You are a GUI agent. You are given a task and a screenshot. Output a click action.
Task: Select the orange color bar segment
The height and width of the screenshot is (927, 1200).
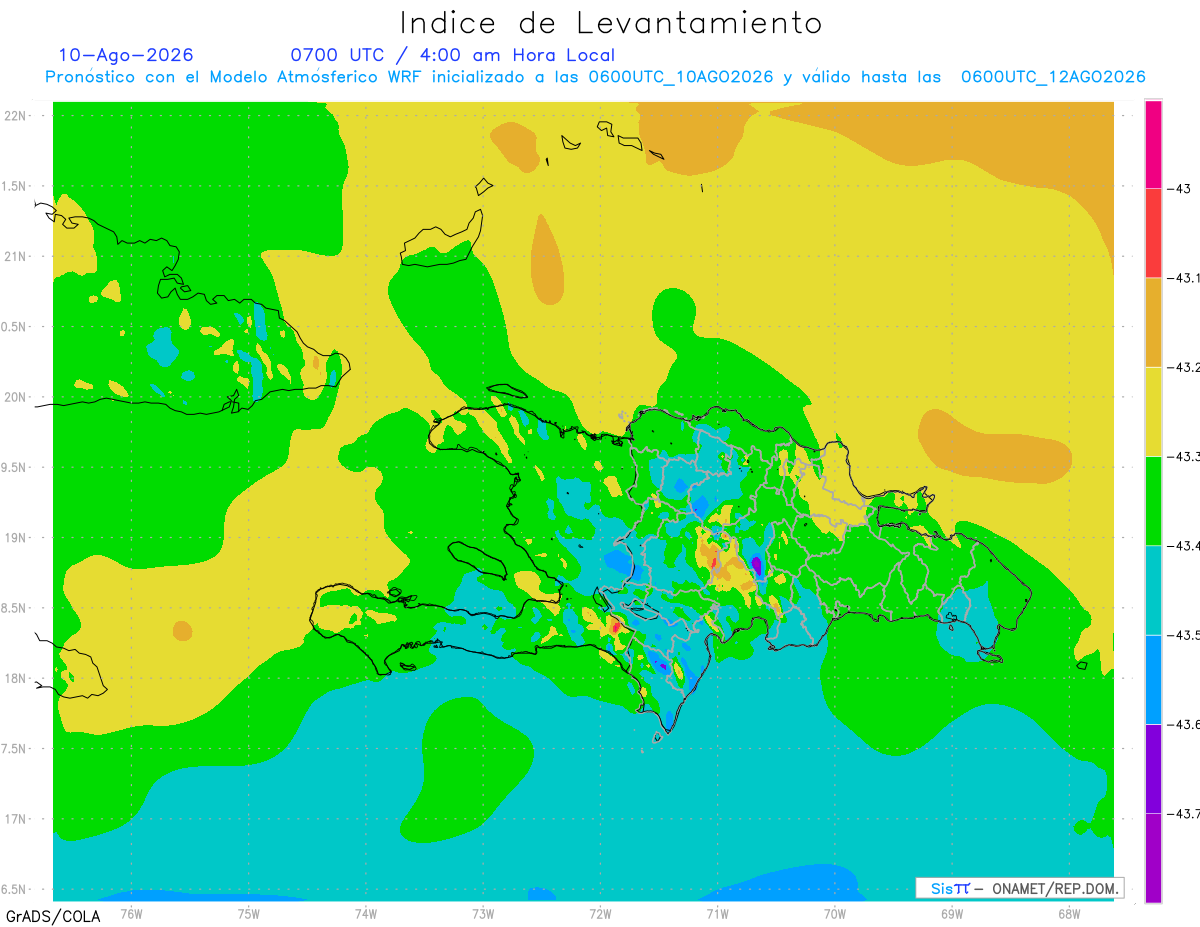1153,322
